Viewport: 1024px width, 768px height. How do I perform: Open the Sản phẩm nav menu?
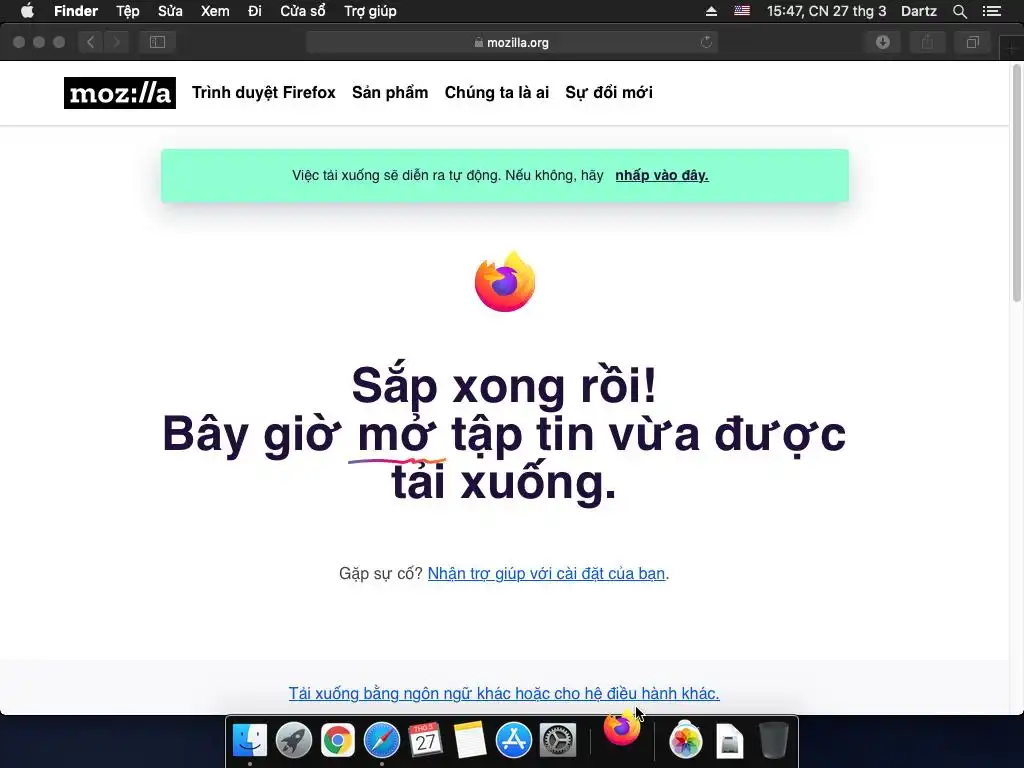click(390, 93)
